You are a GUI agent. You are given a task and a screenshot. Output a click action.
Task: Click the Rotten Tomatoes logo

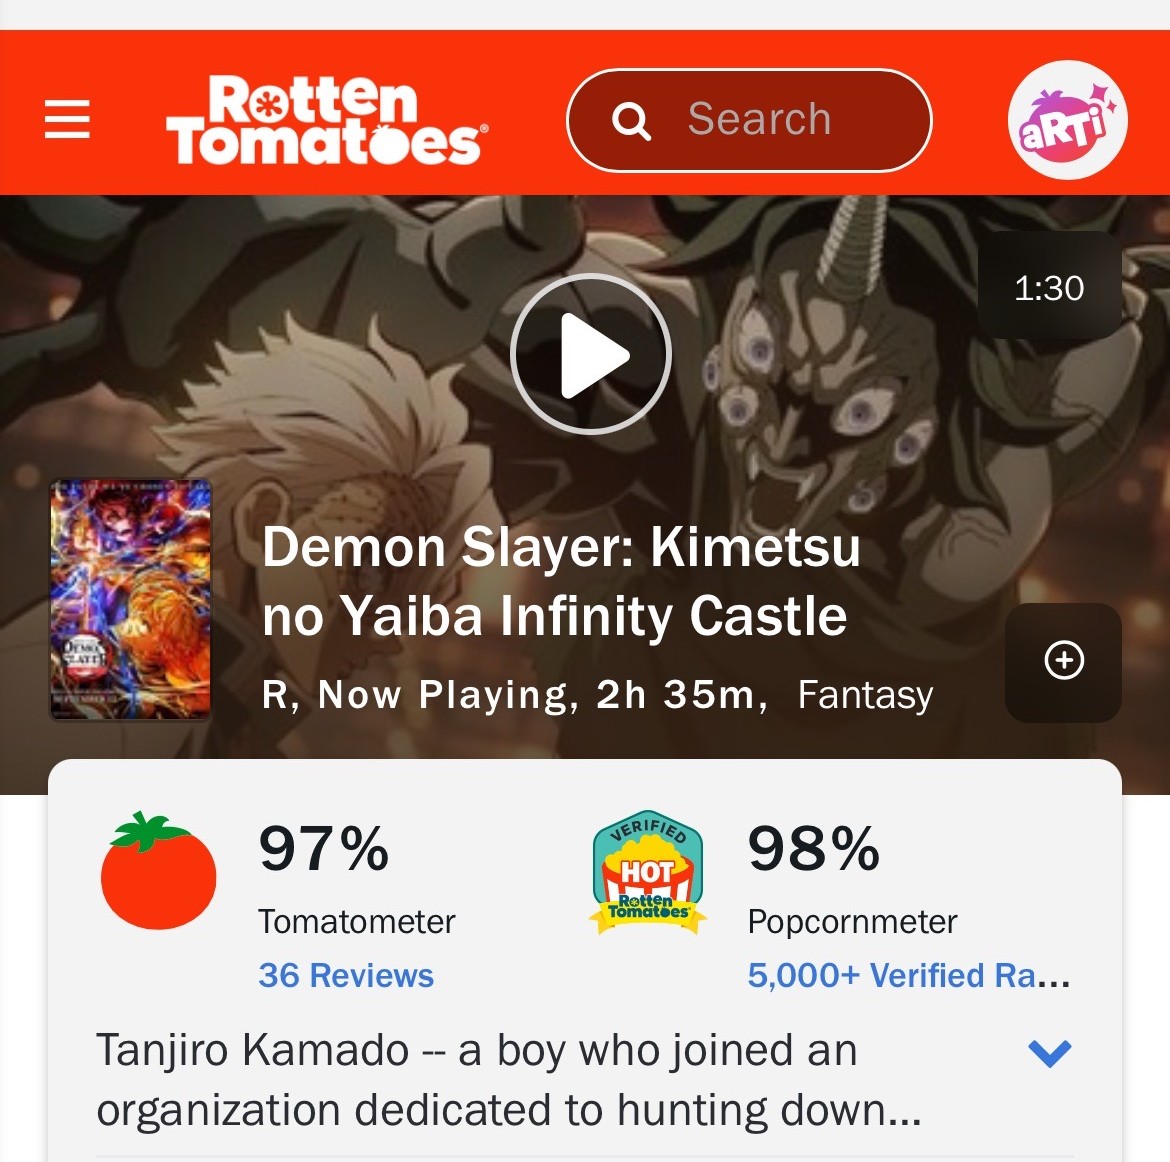(328, 119)
